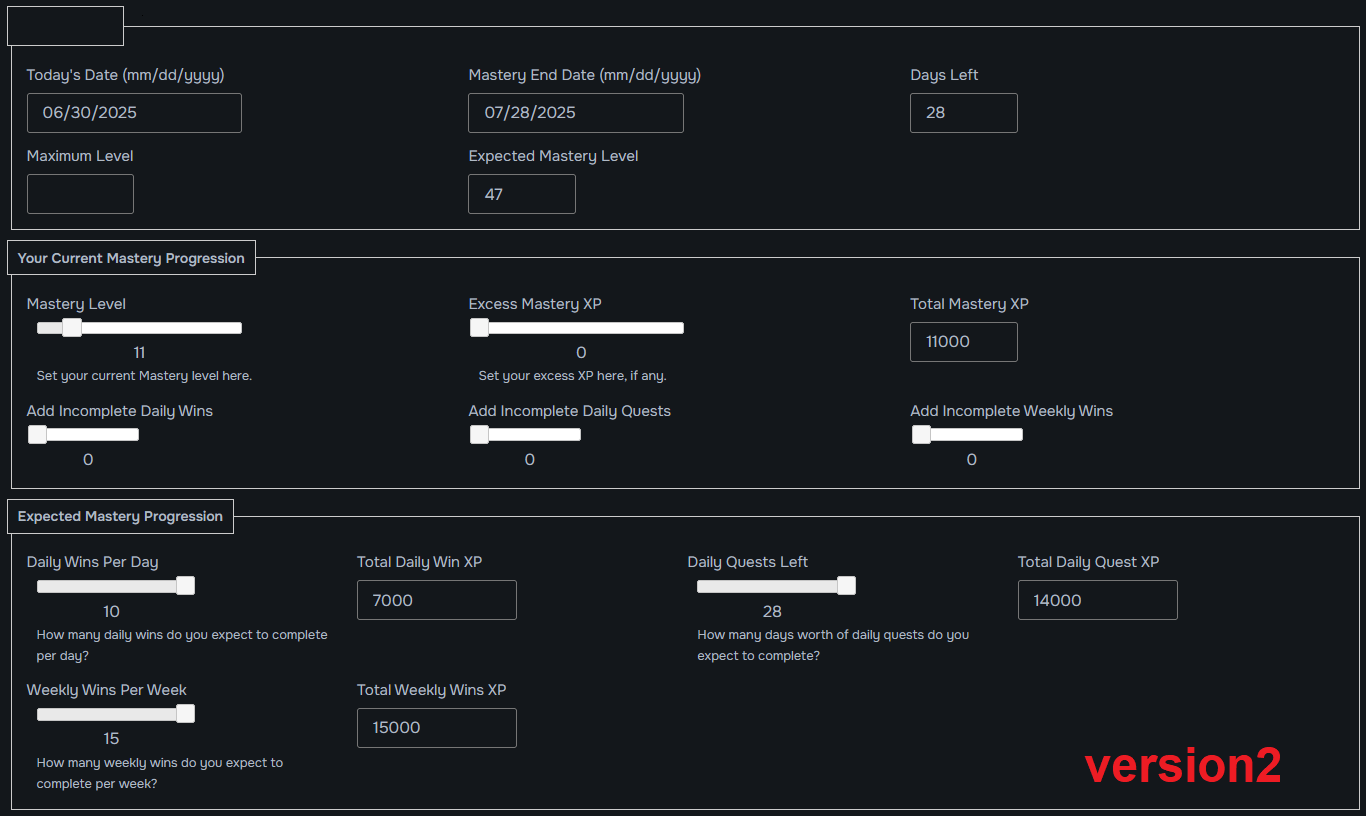Click the Daily Wins Per Day slider
Viewport: 1366px width, 816px height.
(115, 586)
